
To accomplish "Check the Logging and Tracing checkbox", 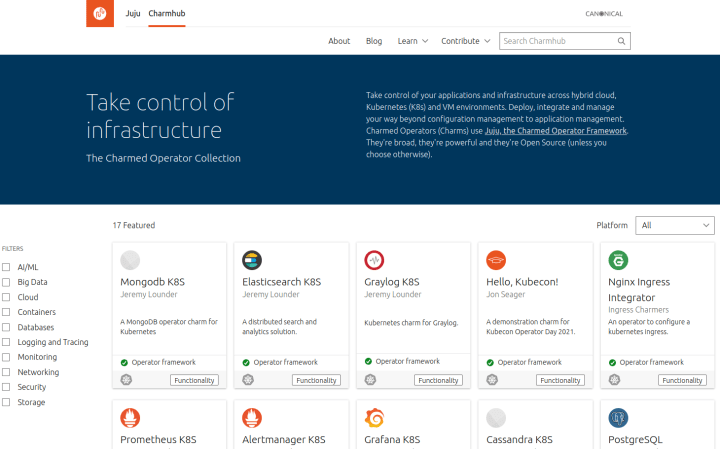I will click(6, 342).
